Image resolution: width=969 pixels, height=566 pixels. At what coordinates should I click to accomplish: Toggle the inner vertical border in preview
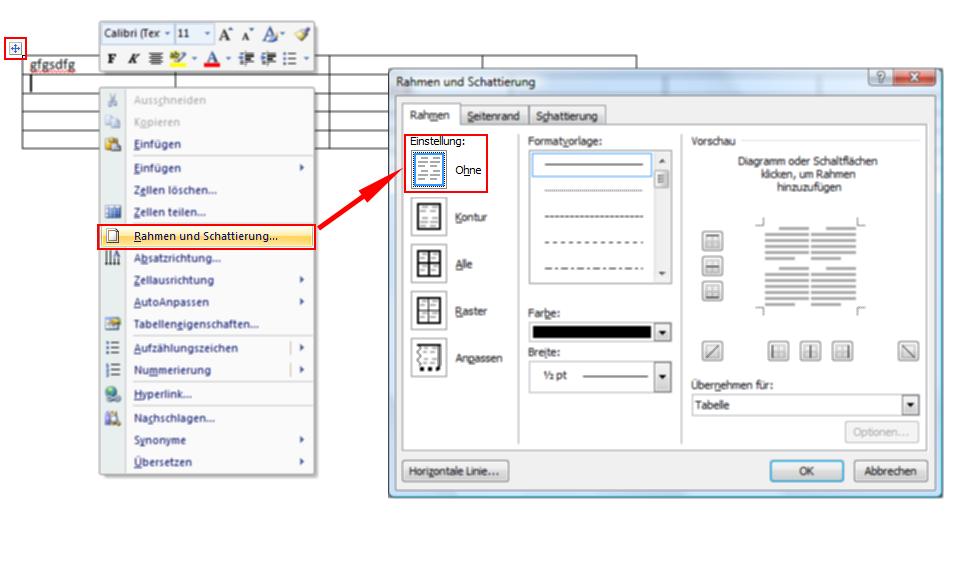click(810, 352)
